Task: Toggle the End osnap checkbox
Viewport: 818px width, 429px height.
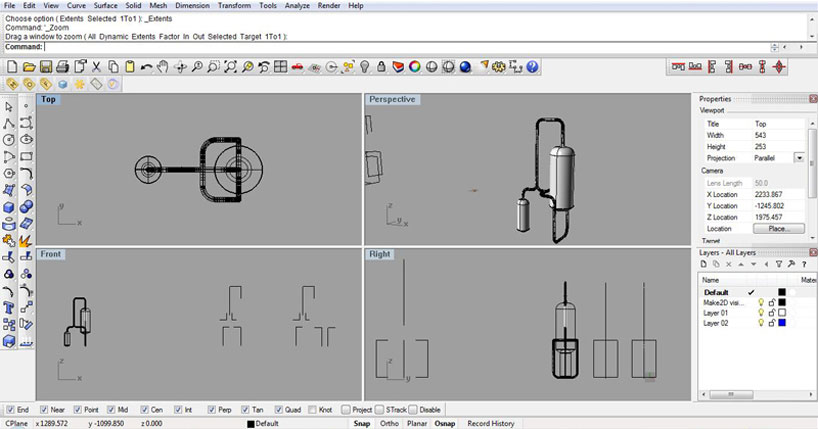Action: (x=11, y=410)
